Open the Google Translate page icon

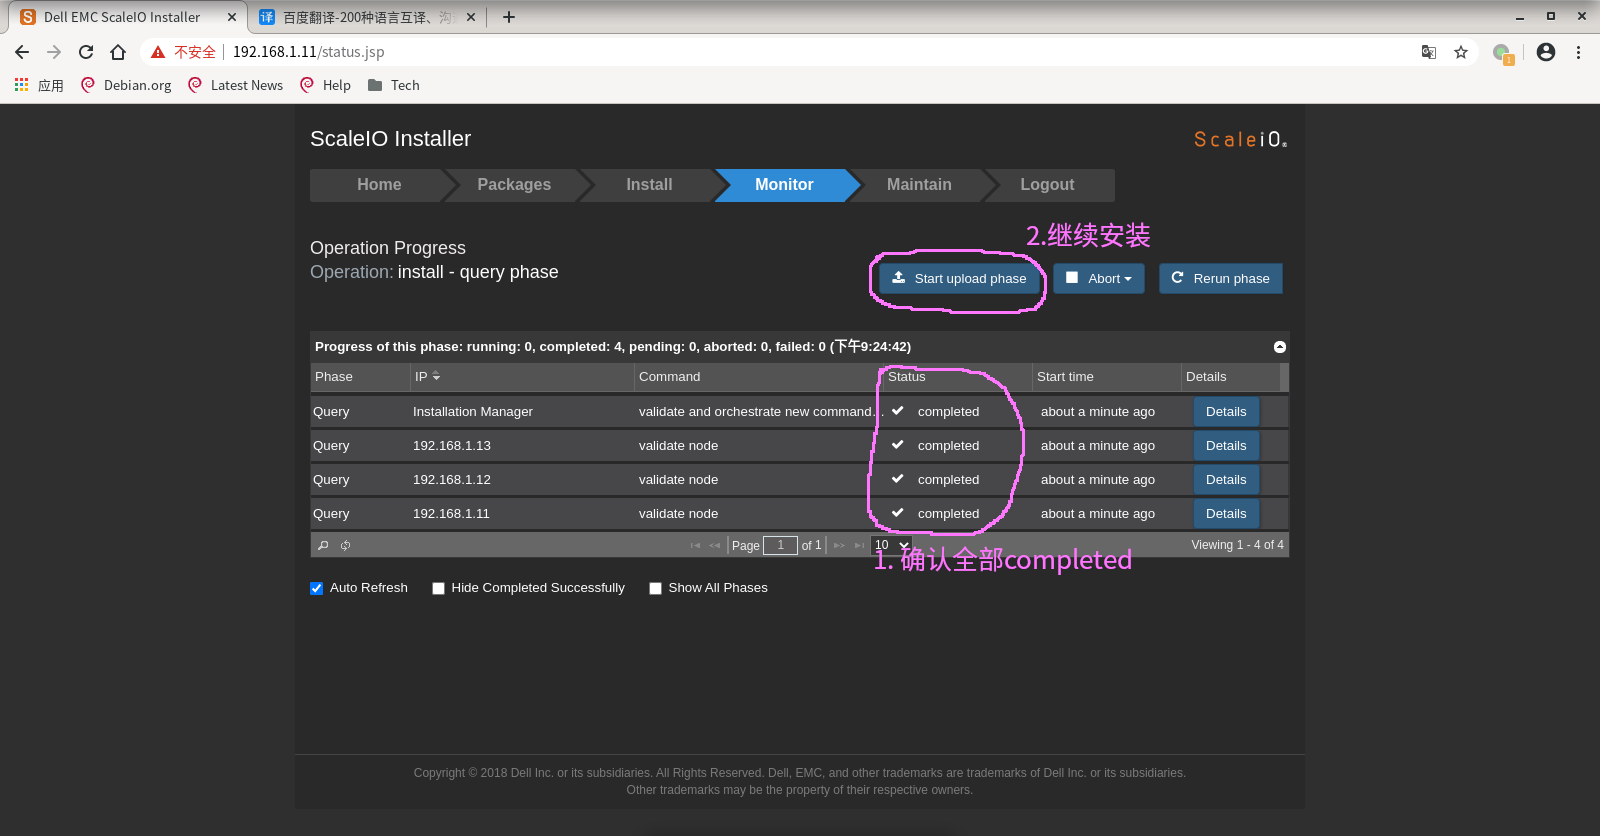tap(1429, 52)
